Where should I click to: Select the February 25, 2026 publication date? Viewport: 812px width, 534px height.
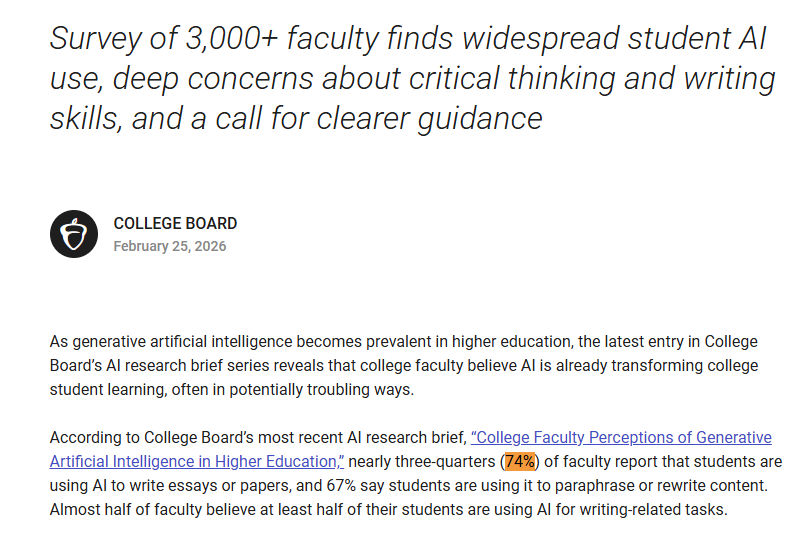tap(170, 246)
